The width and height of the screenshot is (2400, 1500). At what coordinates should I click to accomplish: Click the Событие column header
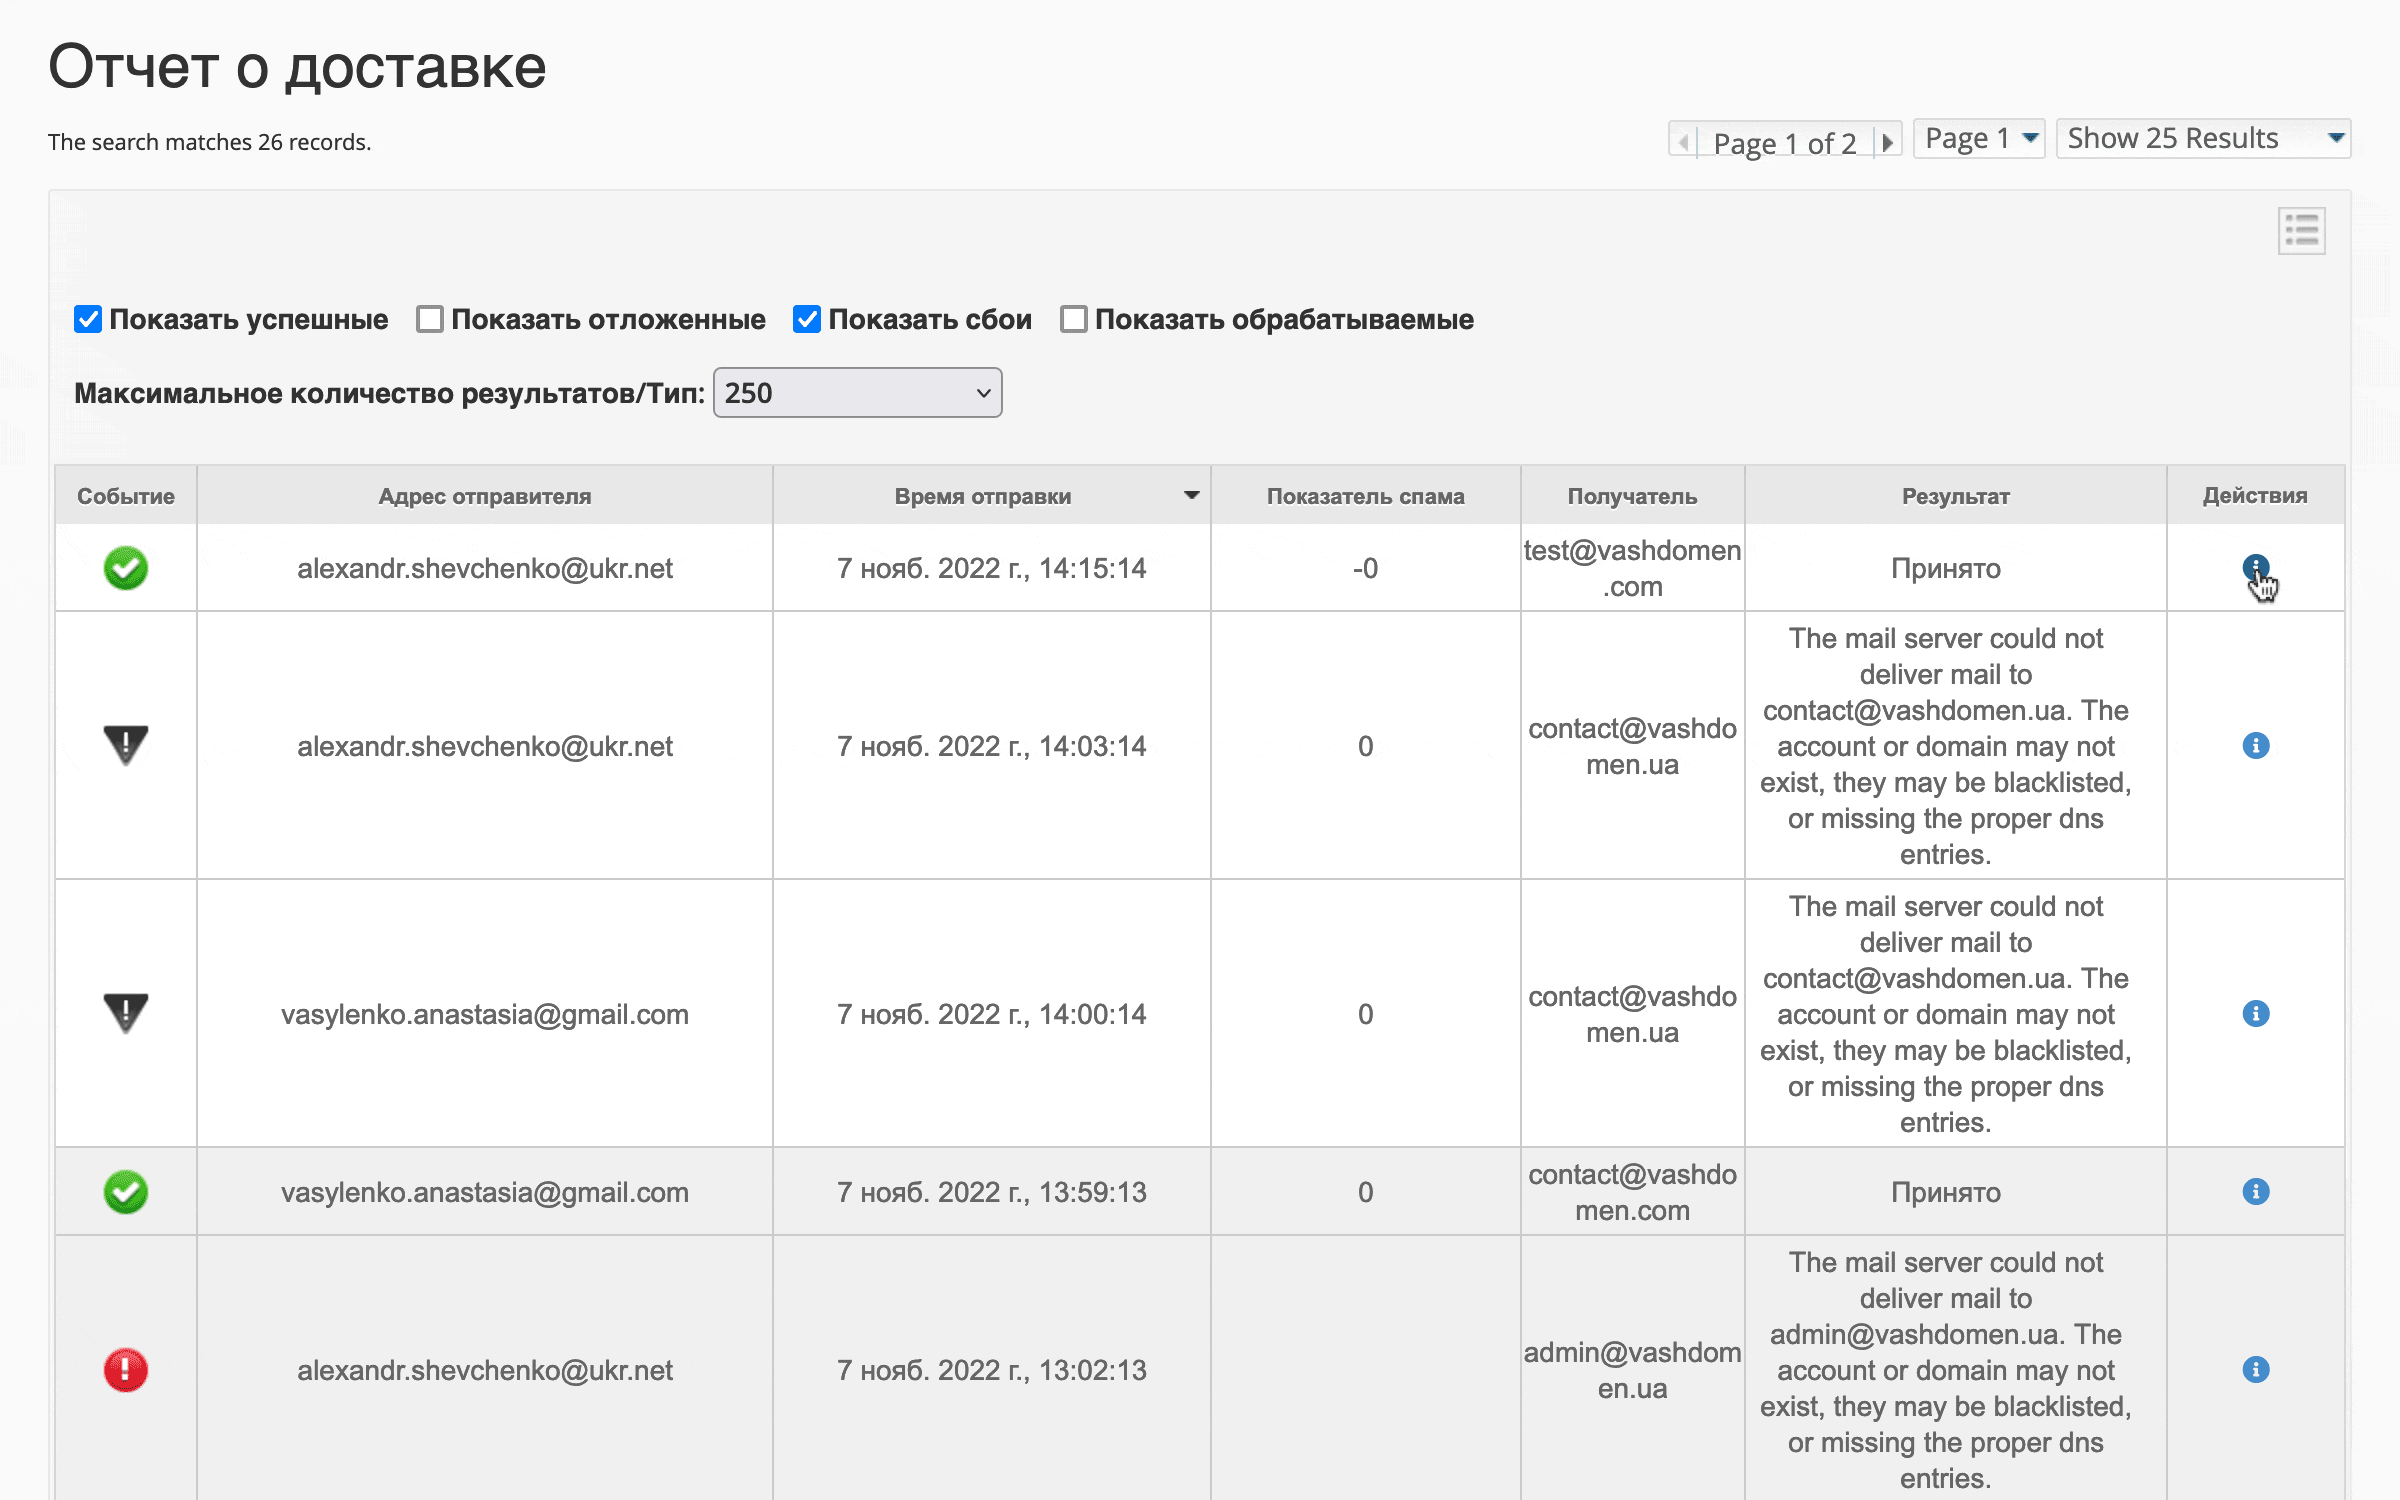125,495
